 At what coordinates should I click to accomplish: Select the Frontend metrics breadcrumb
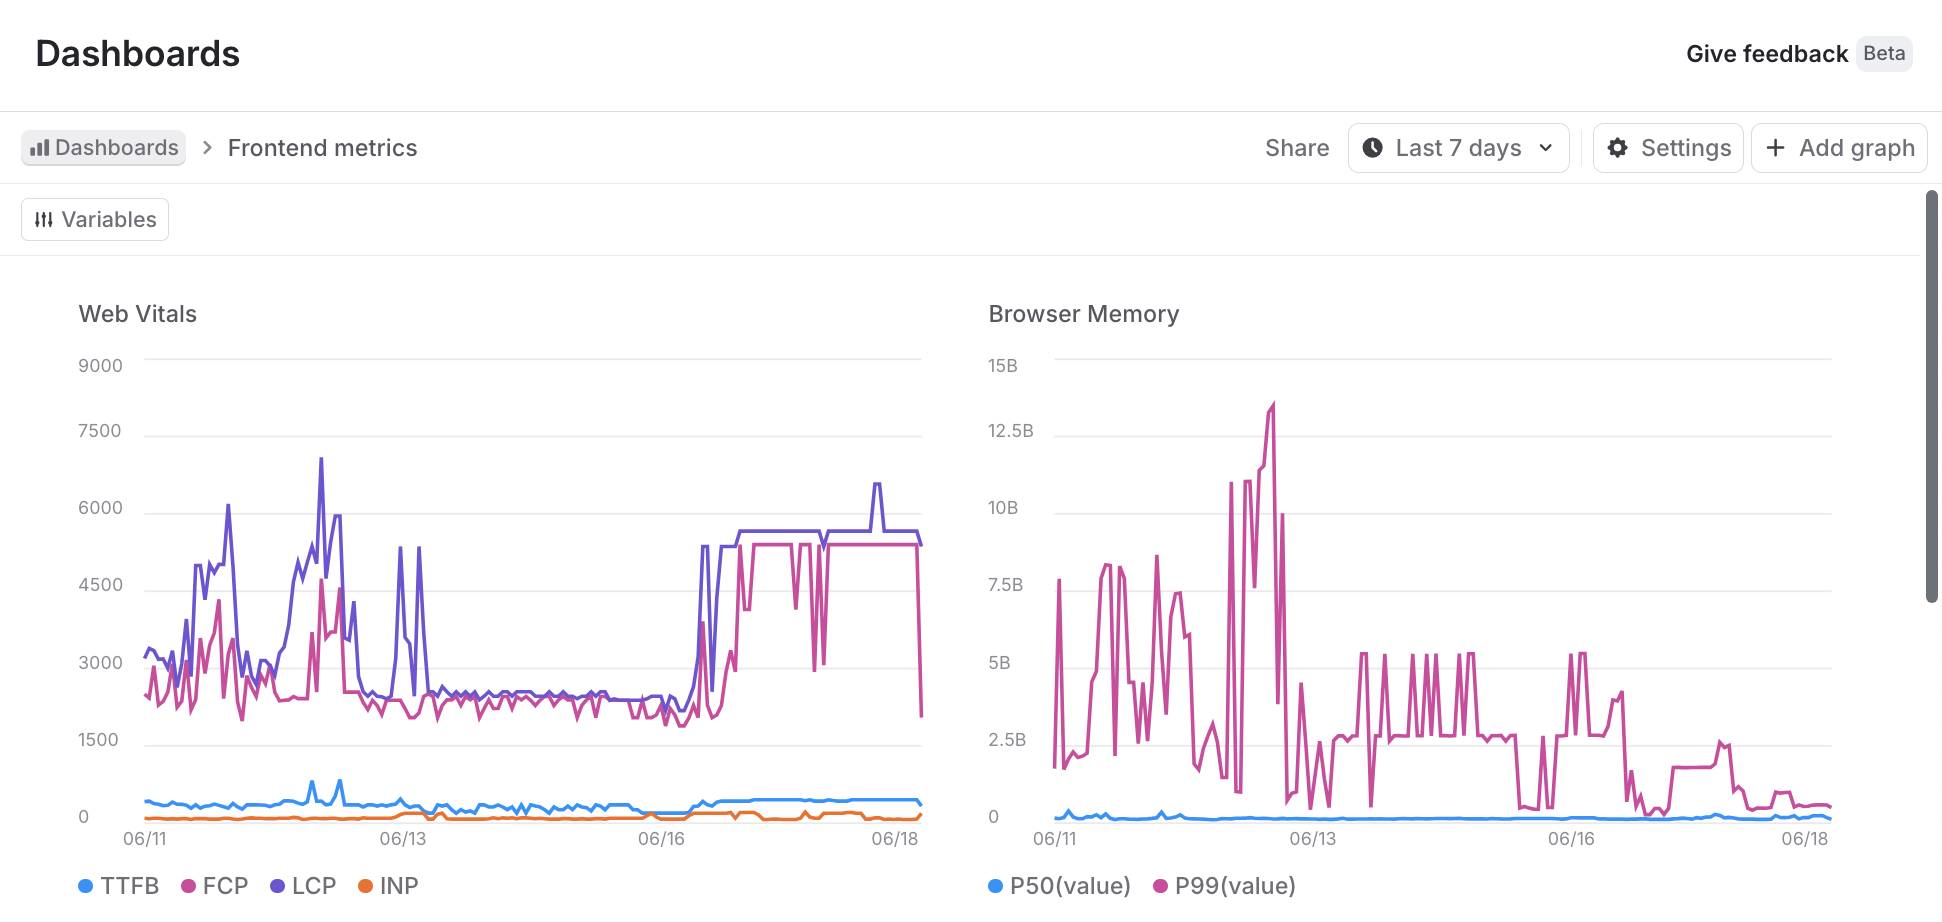tap(322, 147)
